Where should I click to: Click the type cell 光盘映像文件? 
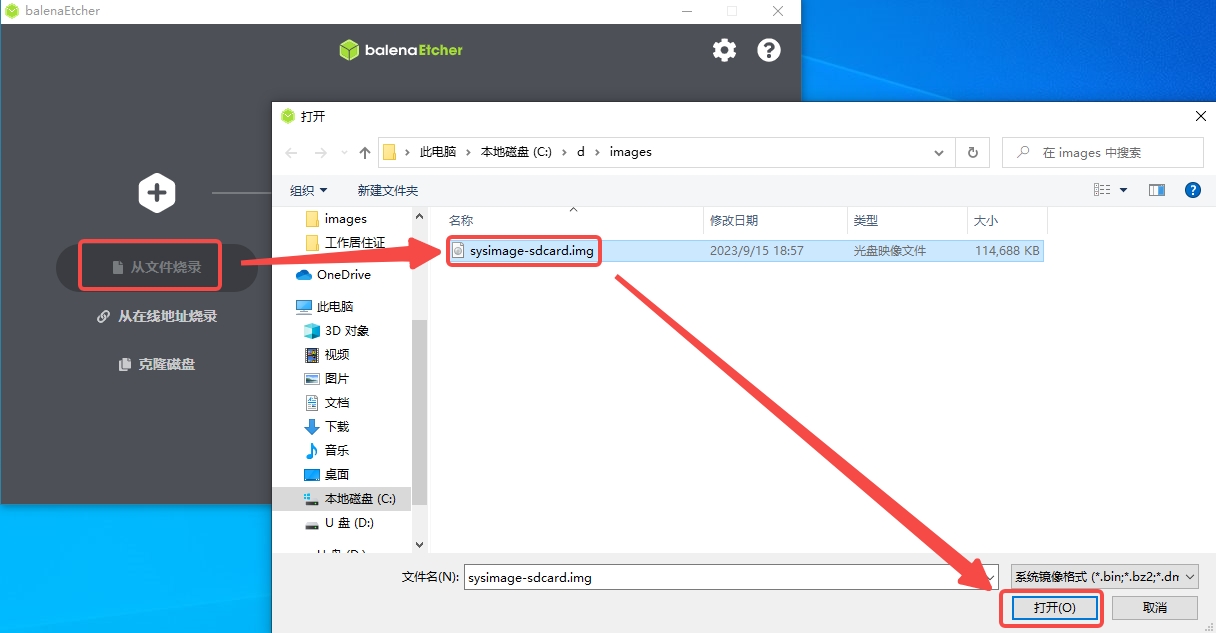click(890, 251)
